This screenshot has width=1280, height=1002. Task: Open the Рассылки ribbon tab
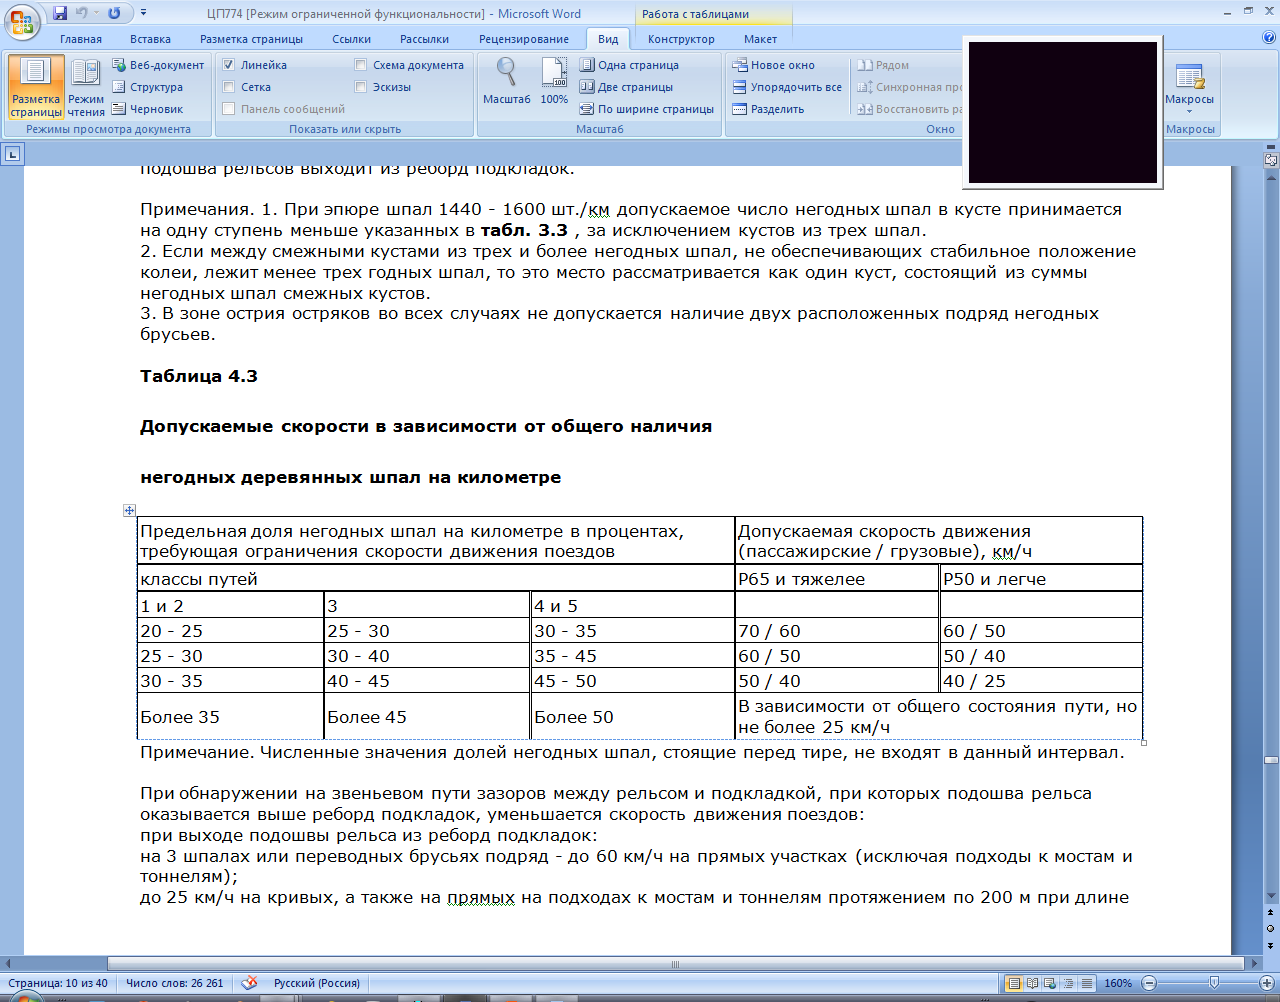[424, 39]
